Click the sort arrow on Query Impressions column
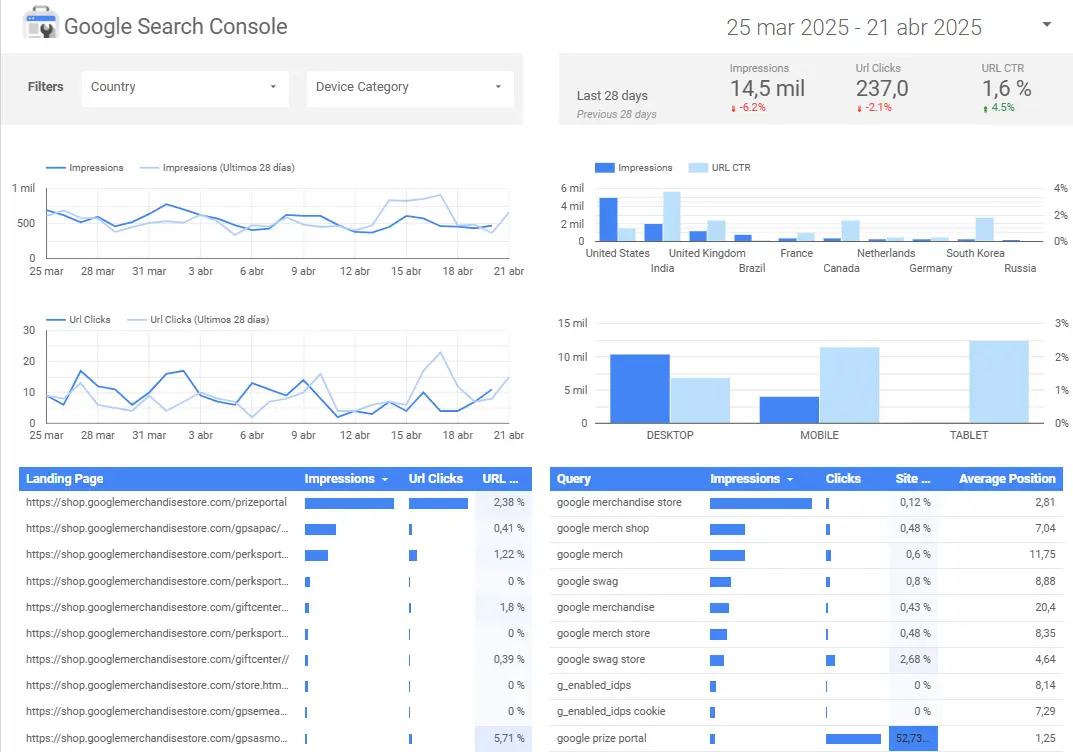This screenshot has height=752, width=1073. point(790,480)
